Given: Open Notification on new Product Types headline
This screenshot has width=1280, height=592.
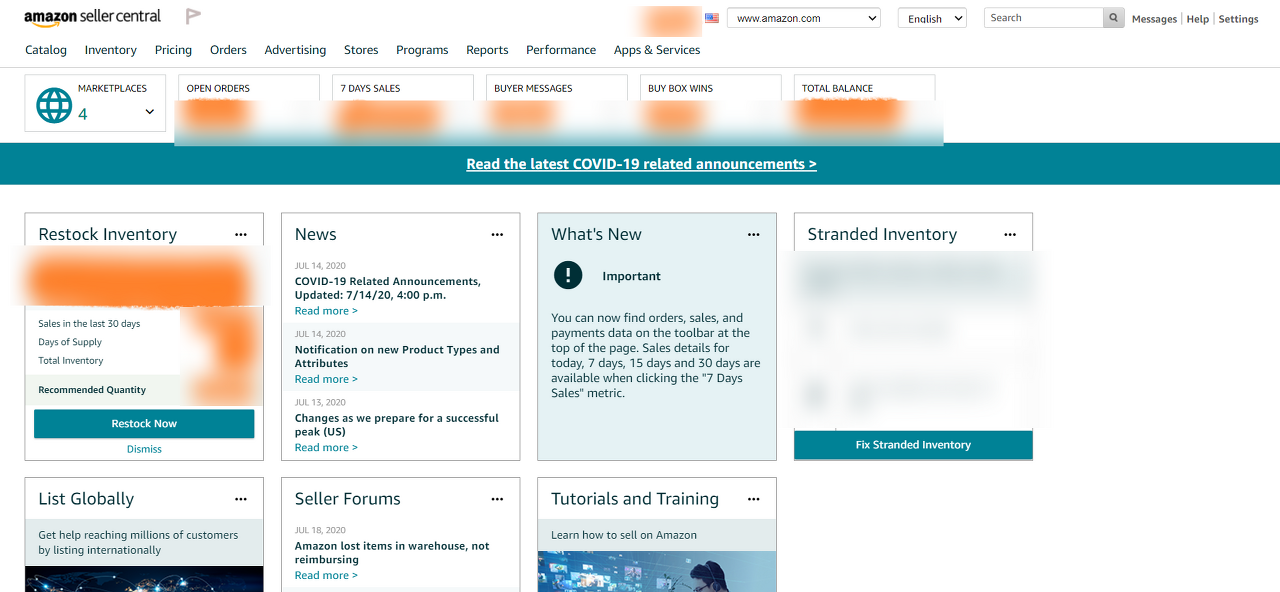Looking at the screenshot, I should (397, 357).
